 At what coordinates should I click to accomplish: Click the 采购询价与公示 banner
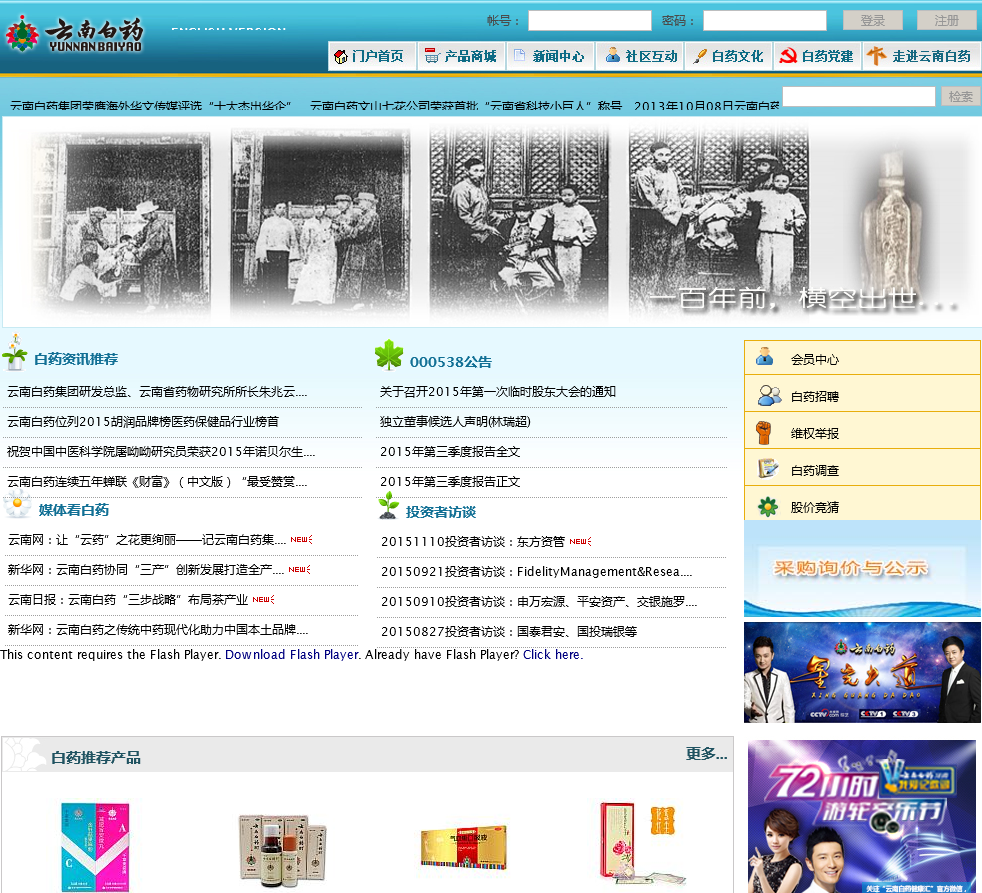(862, 569)
